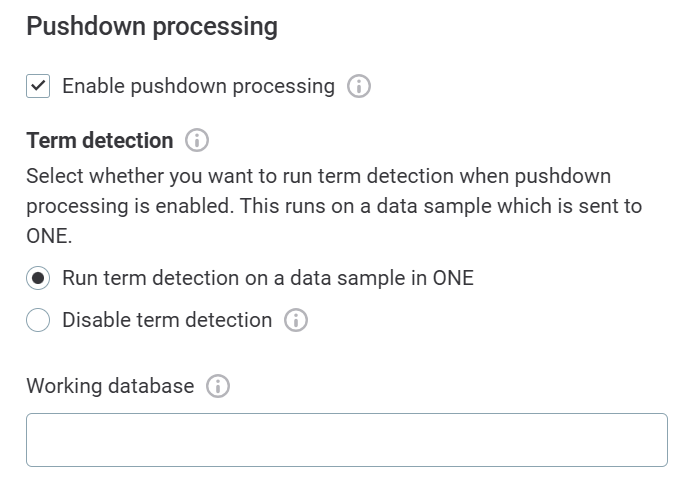Focus the empty input box under Working database

tap(346, 440)
